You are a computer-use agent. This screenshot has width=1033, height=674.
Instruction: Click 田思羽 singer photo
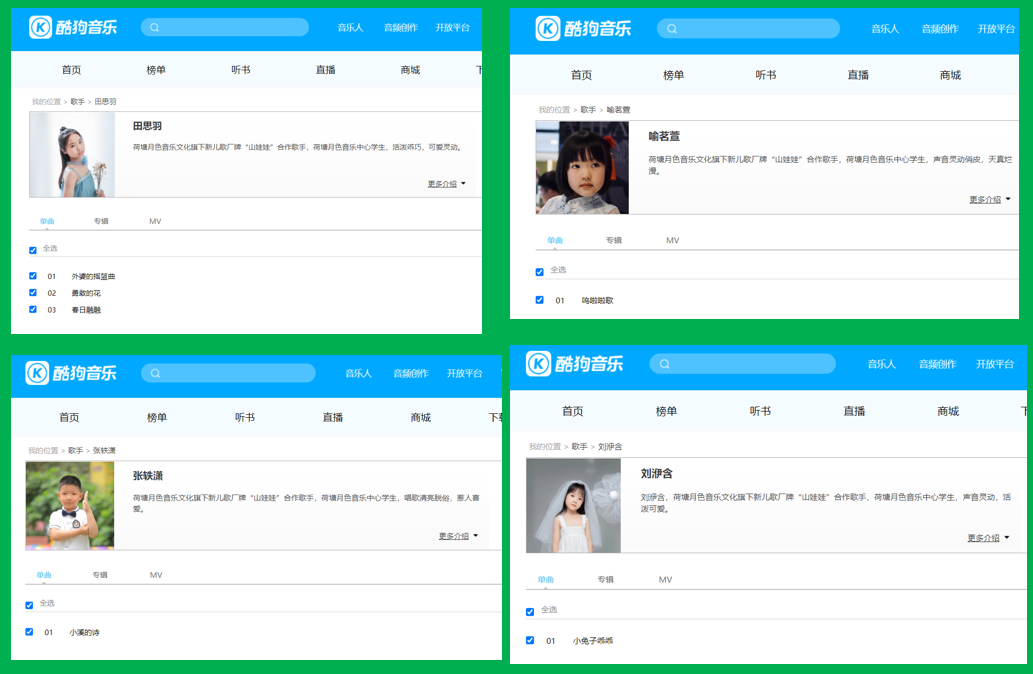point(72,155)
